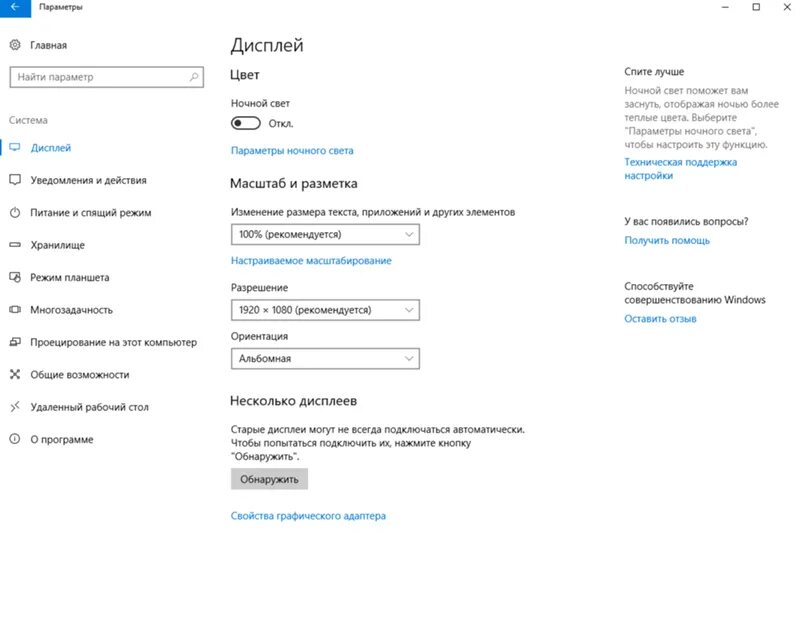The width and height of the screenshot is (800, 618).
Task: Click the Главная gear icon
Action: pos(15,45)
